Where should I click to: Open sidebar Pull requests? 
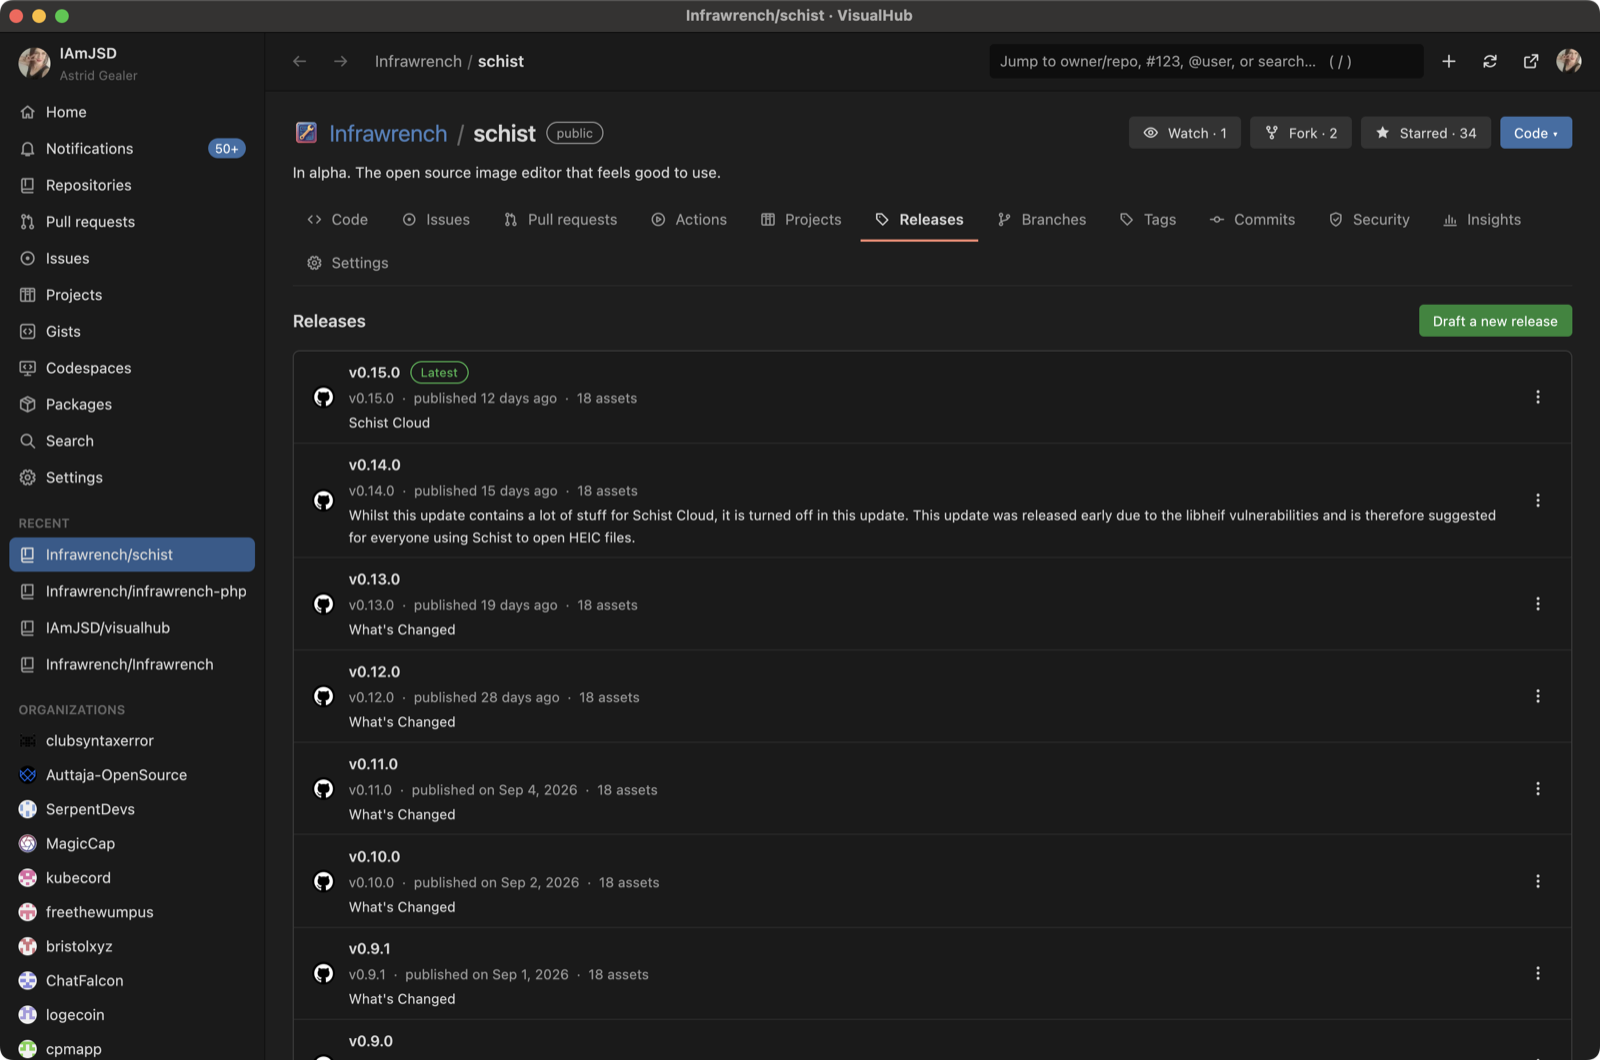132,222
